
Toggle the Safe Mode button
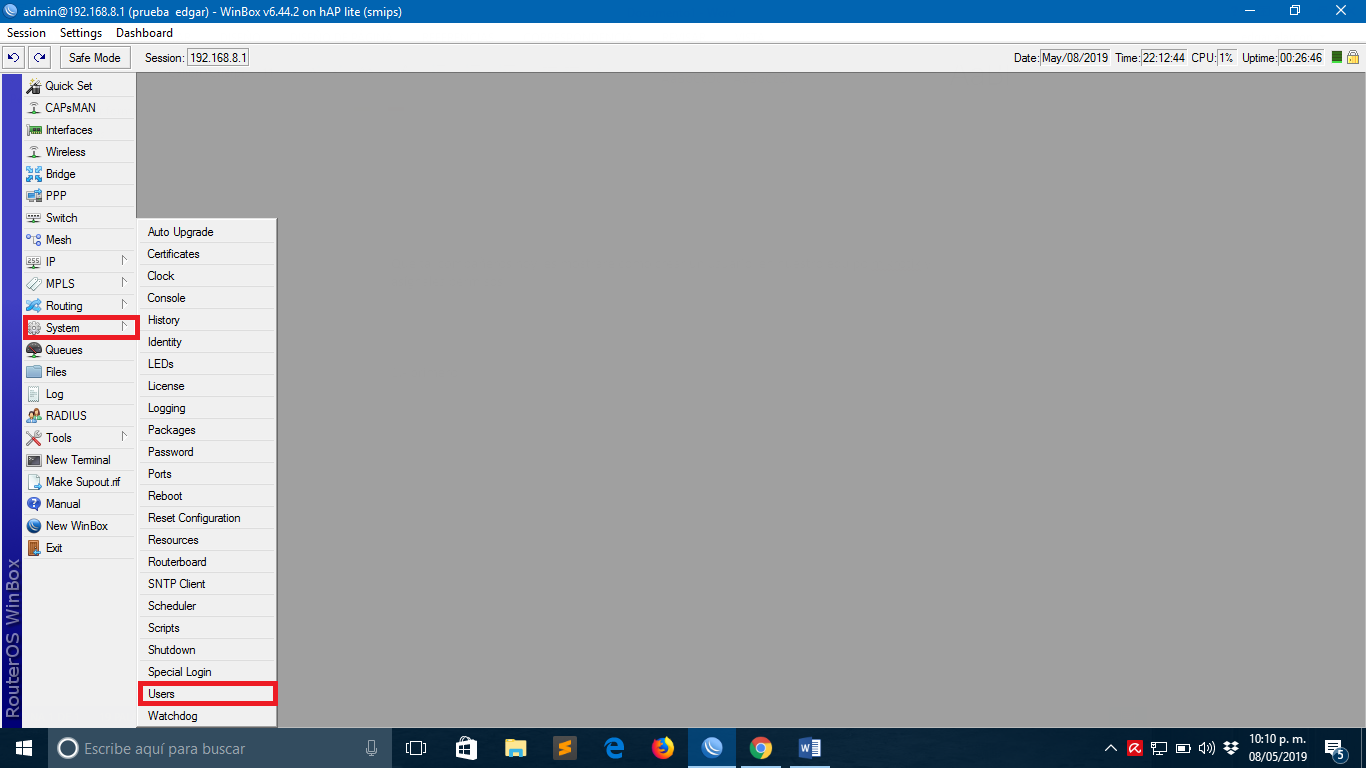click(95, 58)
